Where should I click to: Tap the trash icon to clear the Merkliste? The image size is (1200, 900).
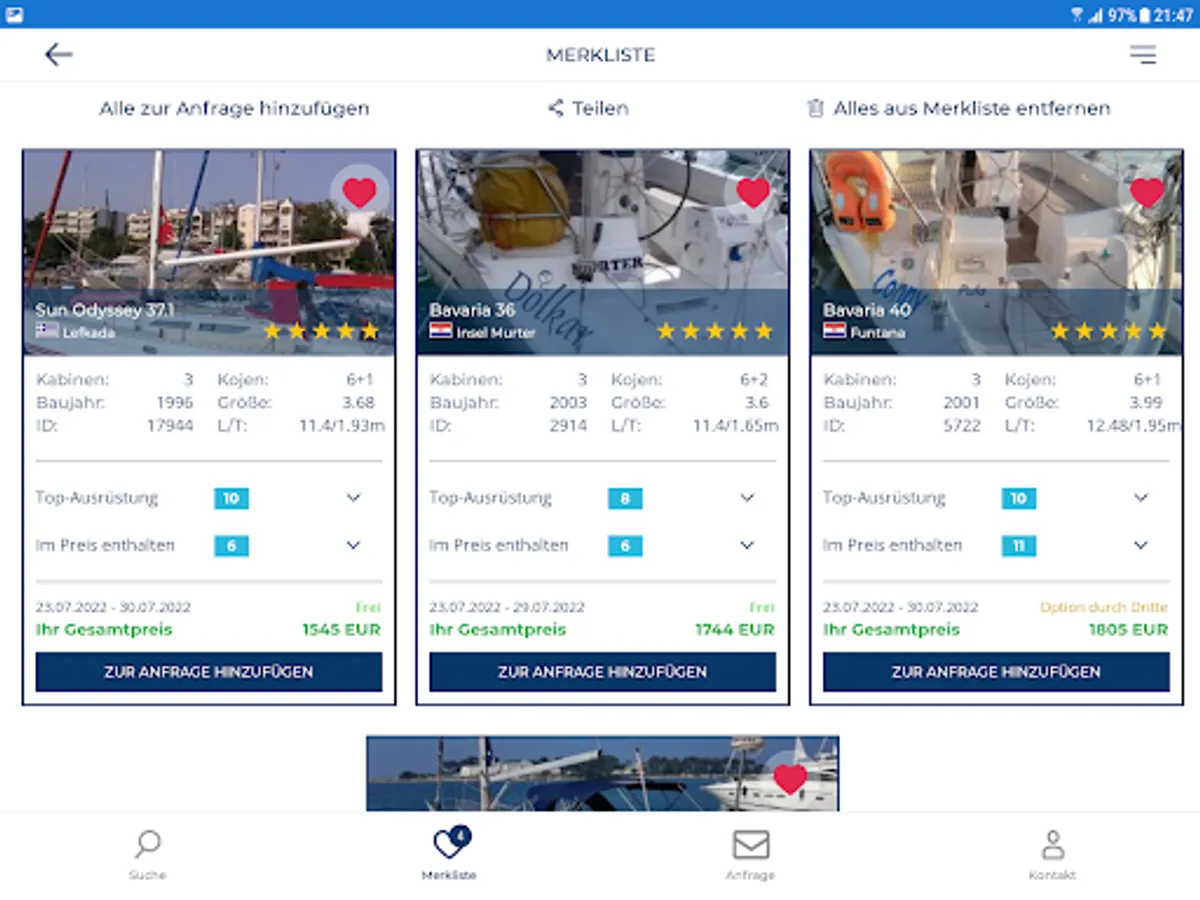pyautogui.click(x=816, y=108)
